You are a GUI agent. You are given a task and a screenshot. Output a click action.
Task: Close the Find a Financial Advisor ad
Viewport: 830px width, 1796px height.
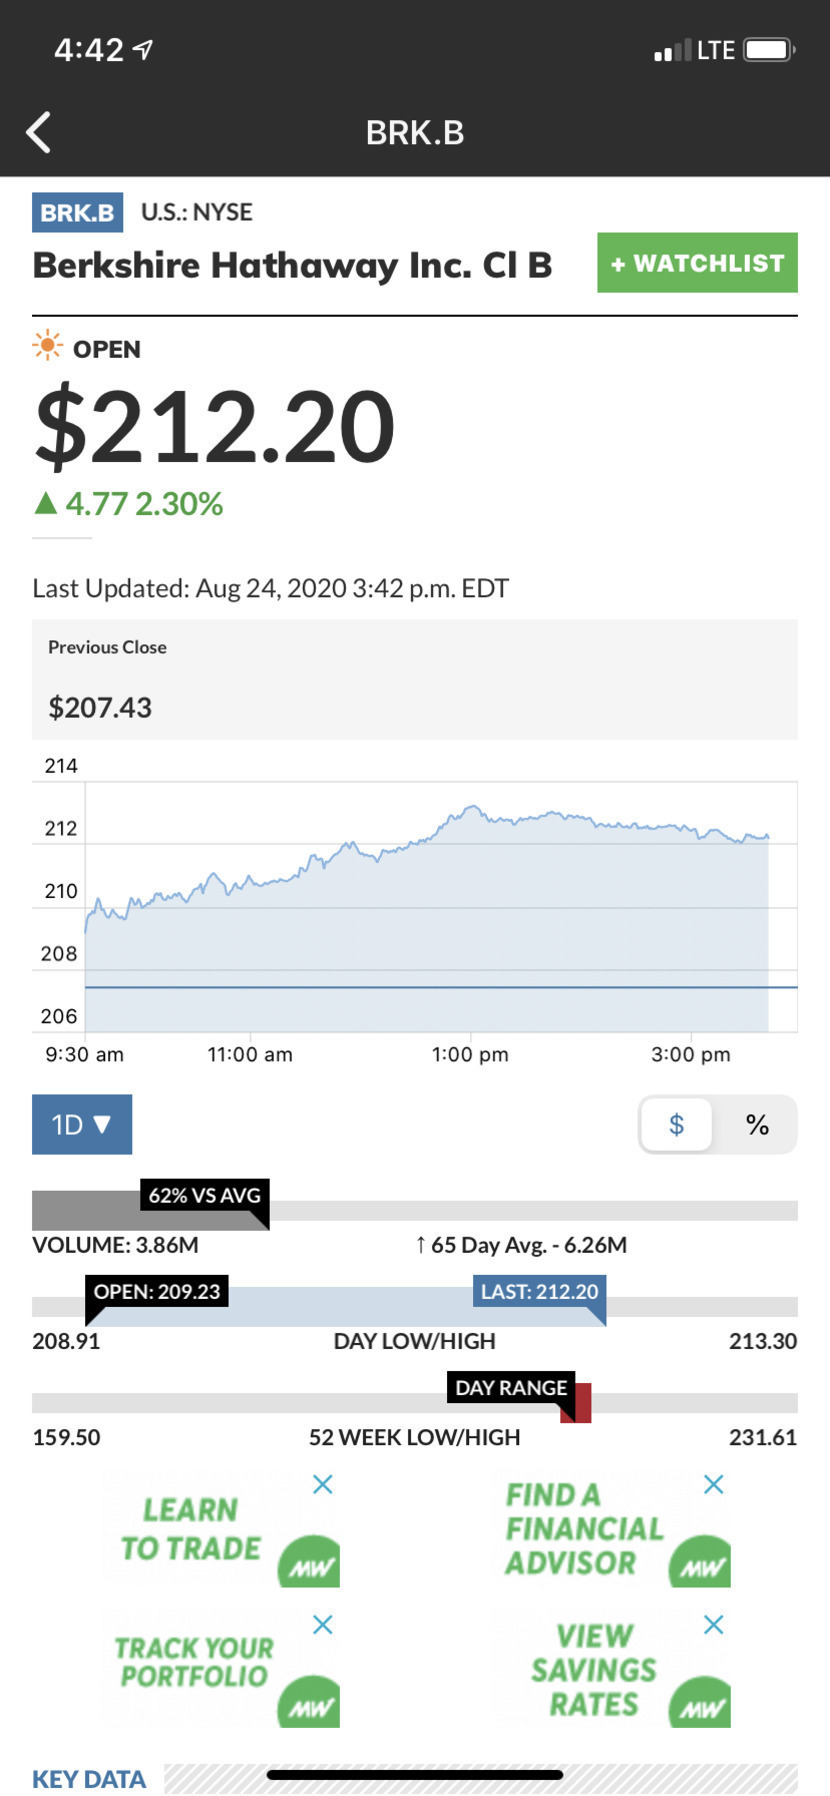pos(713,1484)
